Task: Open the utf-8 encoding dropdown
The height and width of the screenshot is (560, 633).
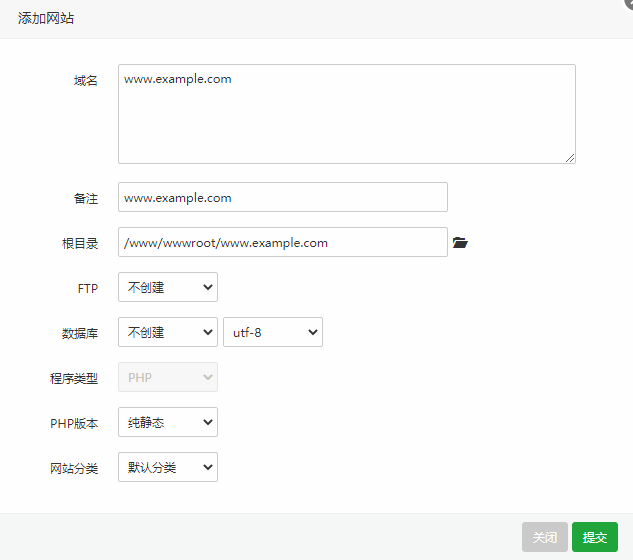Action: (273, 332)
